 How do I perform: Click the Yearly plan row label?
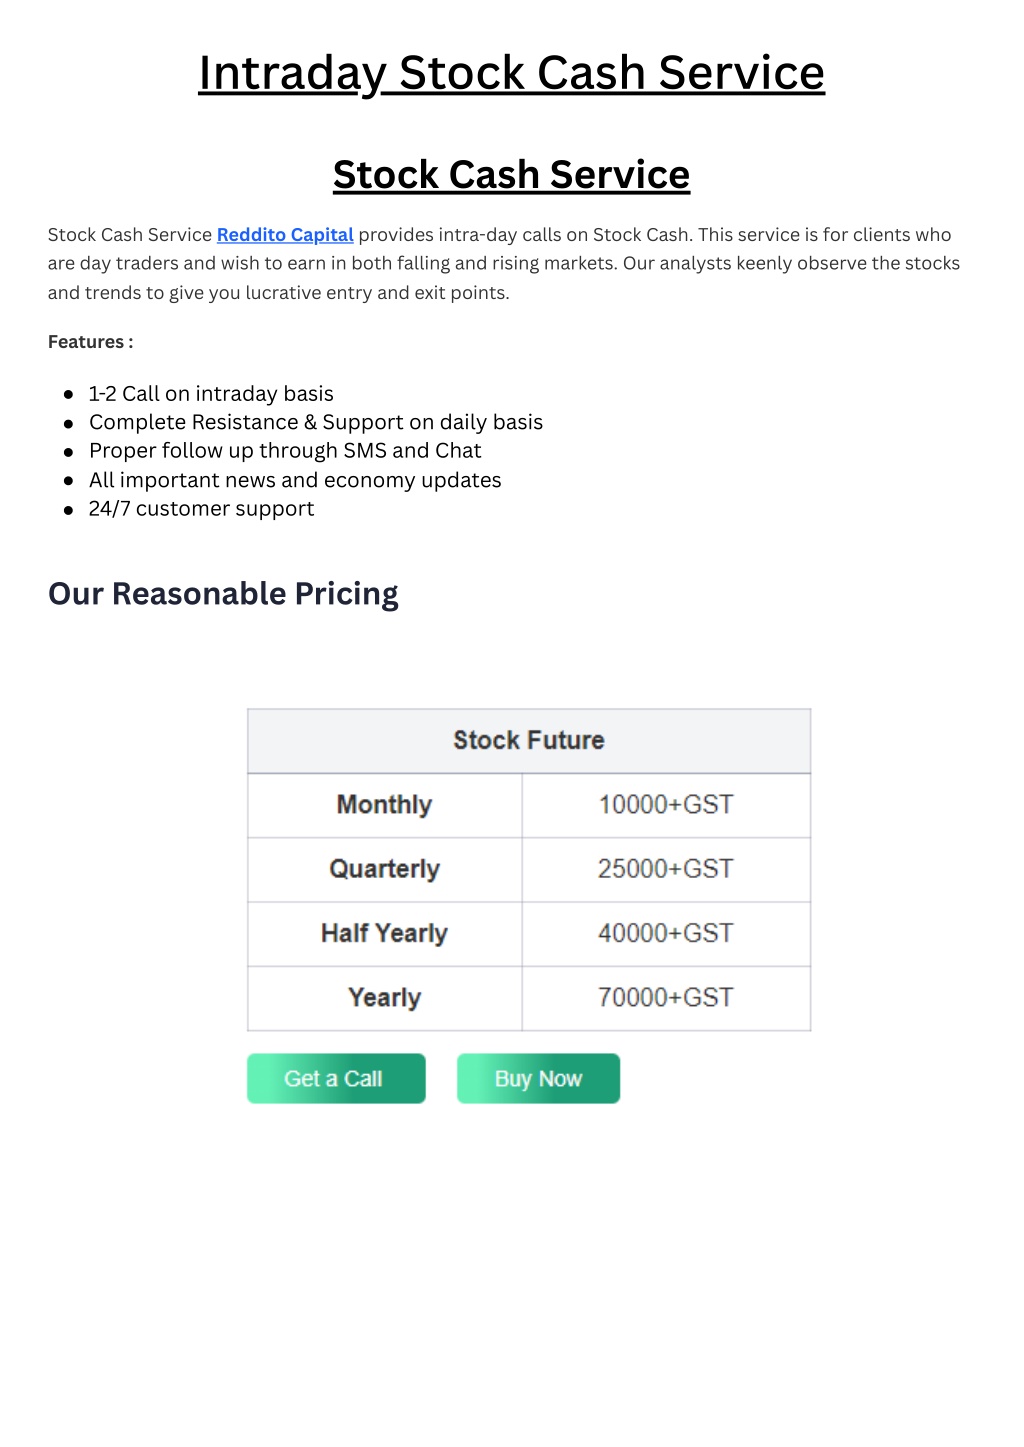[384, 998]
